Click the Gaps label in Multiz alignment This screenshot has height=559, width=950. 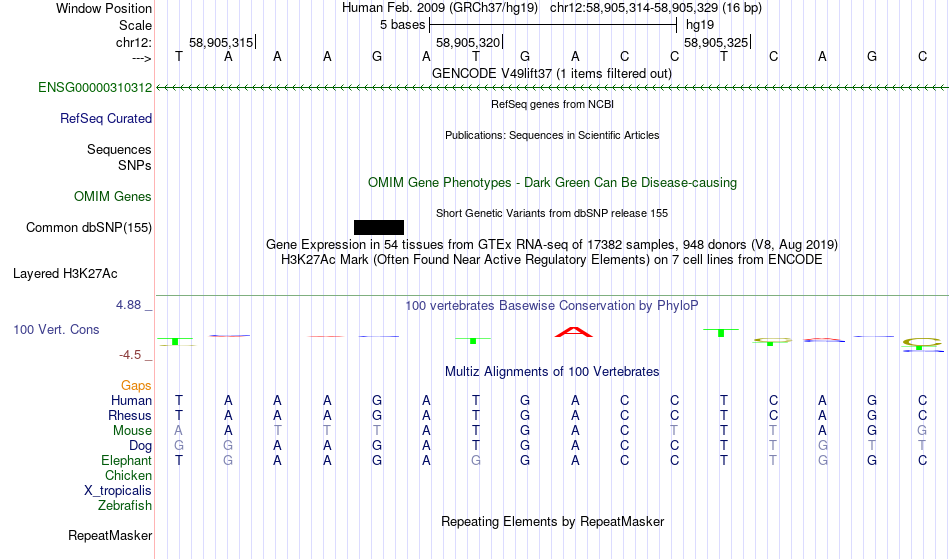tap(136, 385)
